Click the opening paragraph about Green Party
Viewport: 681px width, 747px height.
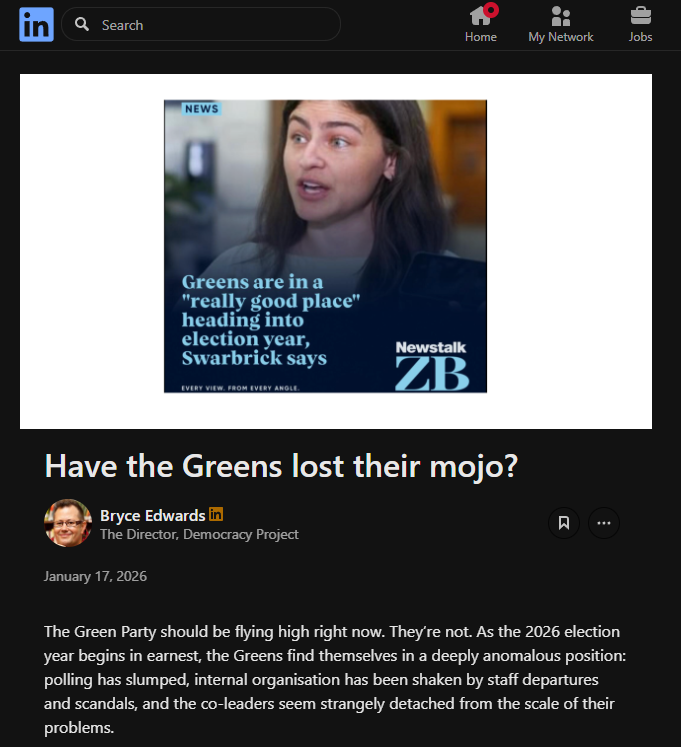(x=335, y=679)
